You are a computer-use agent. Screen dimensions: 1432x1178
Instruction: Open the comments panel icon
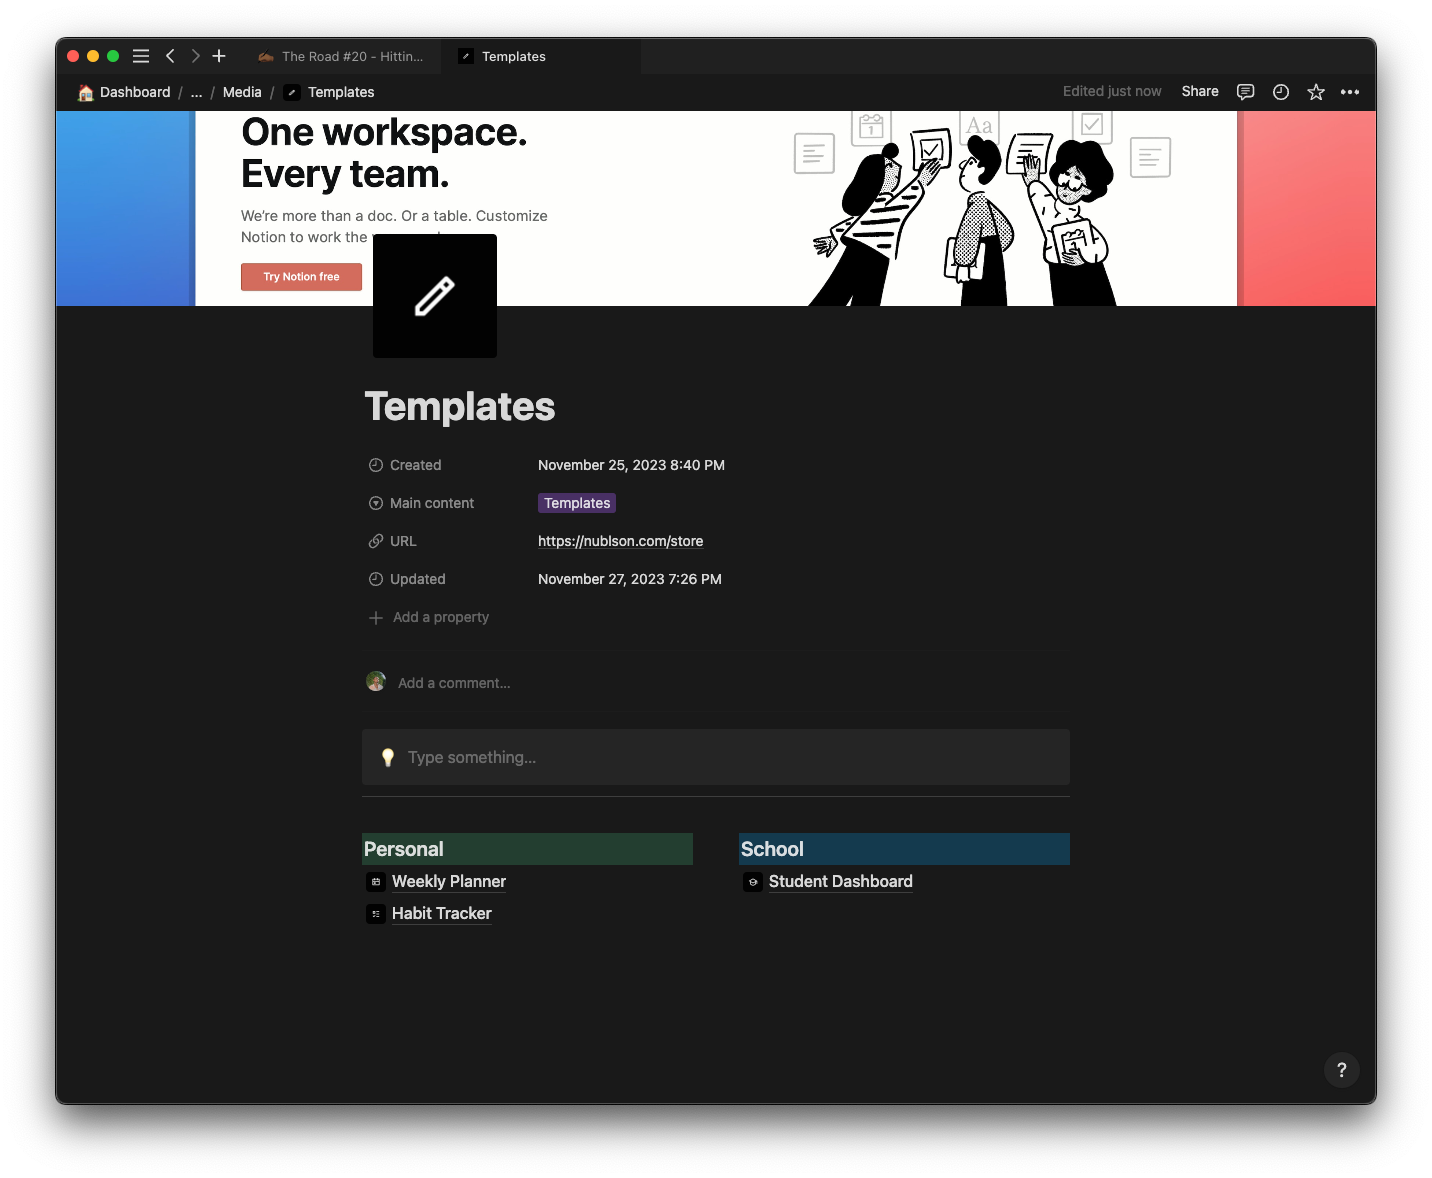click(1245, 92)
